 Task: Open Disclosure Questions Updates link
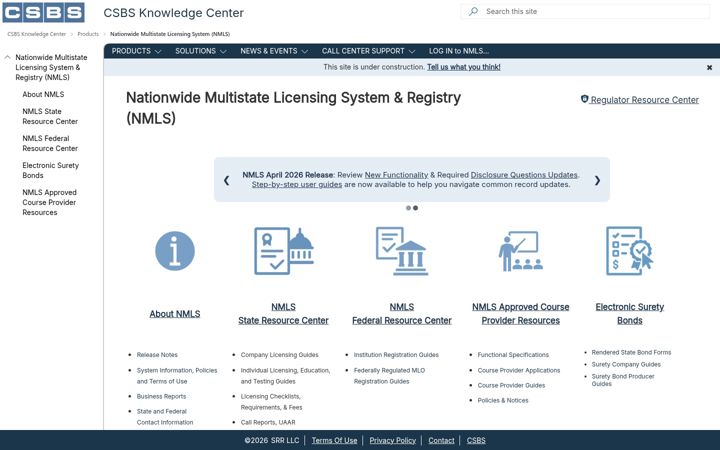524,175
